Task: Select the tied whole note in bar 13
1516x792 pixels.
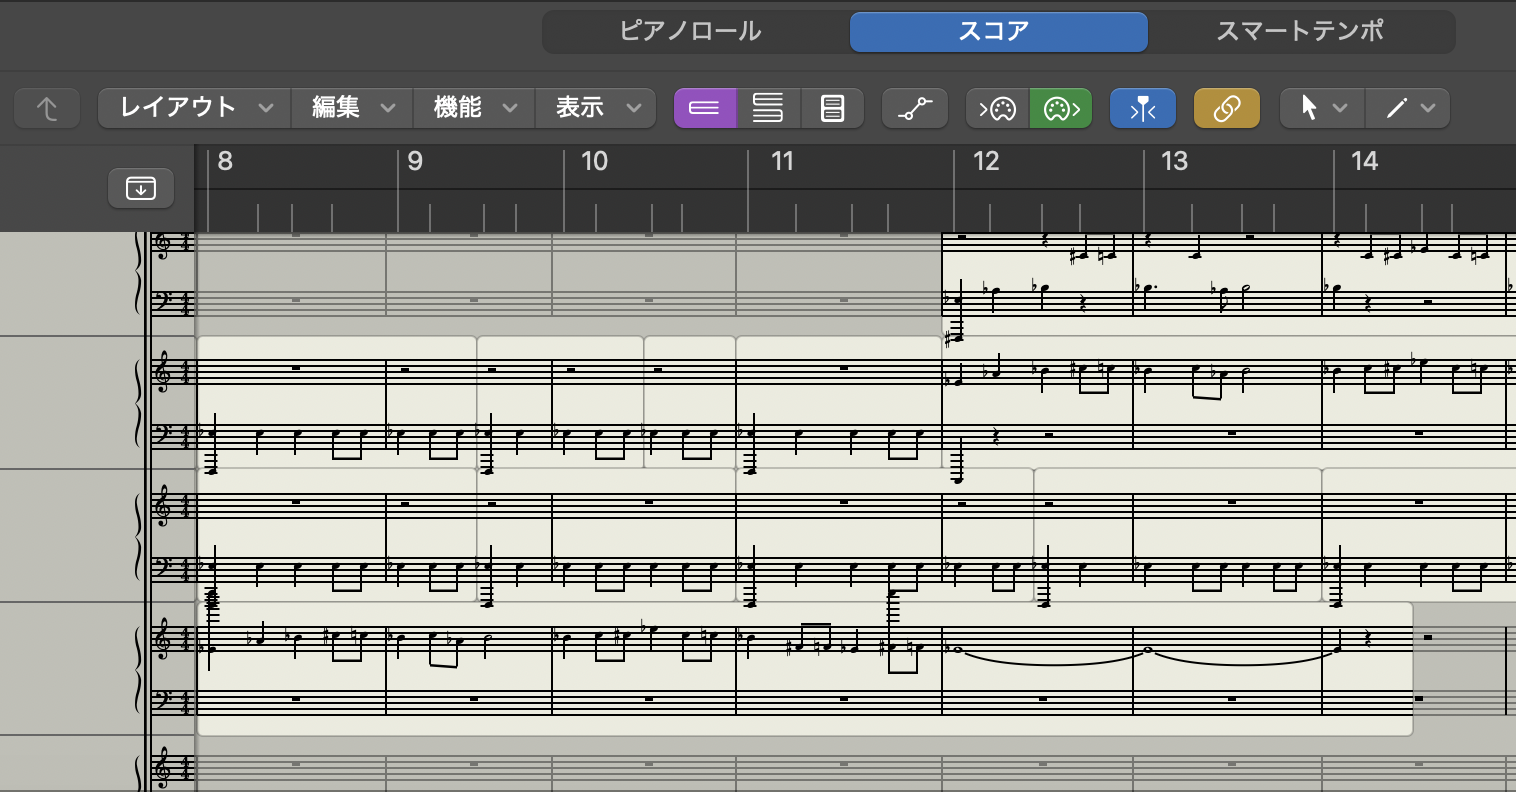Action: click(x=1148, y=650)
